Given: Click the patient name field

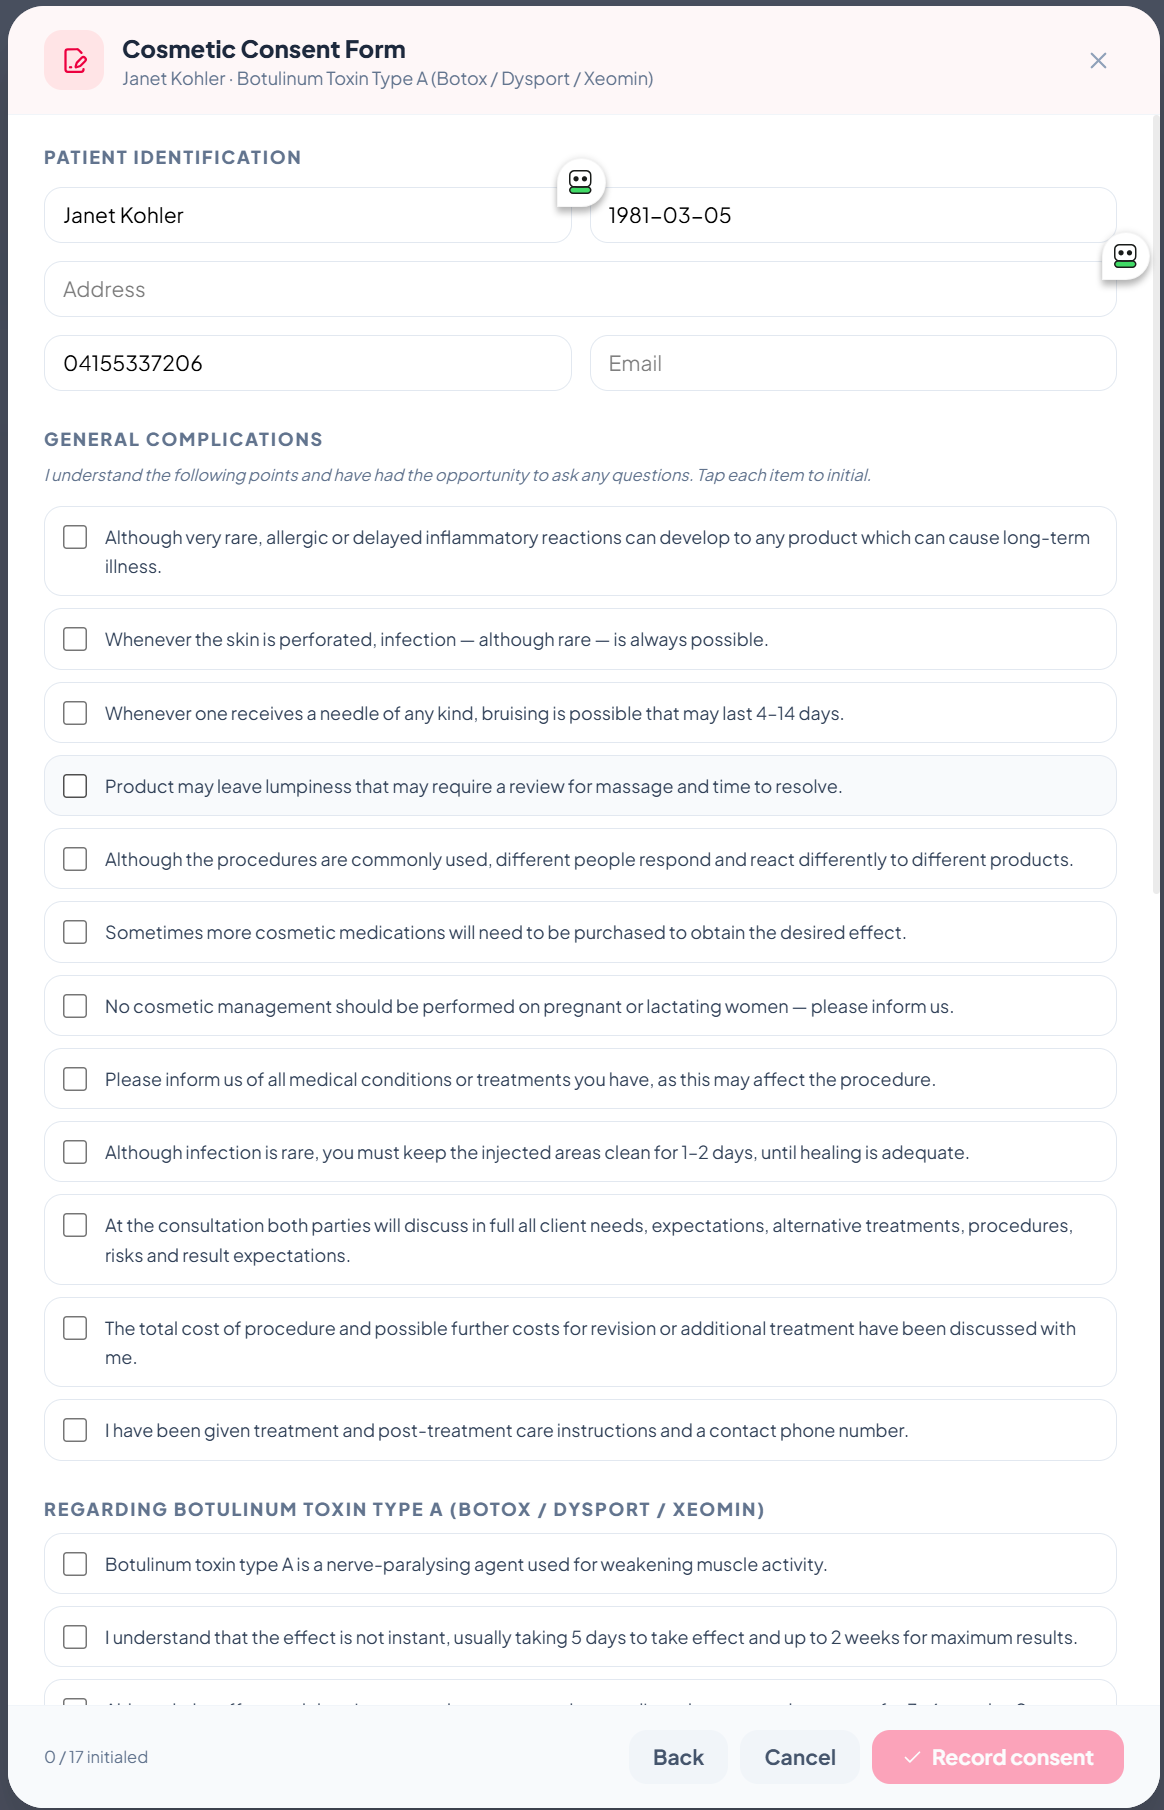Looking at the screenshot, I should point(307,216).
